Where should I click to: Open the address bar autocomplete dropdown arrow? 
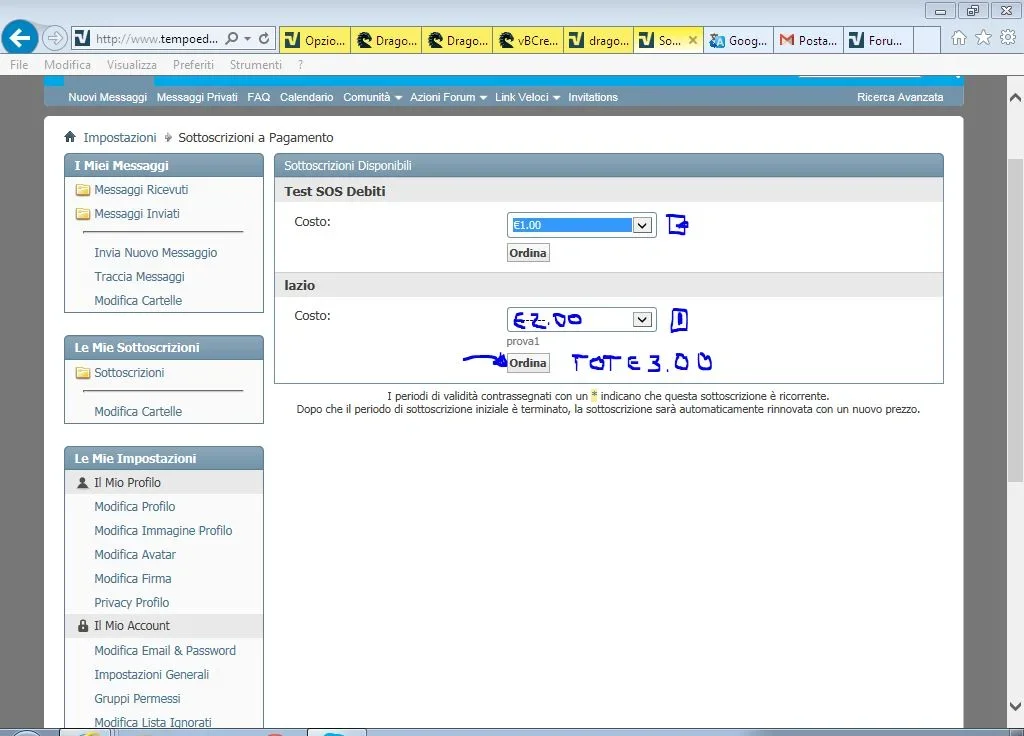(x=248, y=39)
